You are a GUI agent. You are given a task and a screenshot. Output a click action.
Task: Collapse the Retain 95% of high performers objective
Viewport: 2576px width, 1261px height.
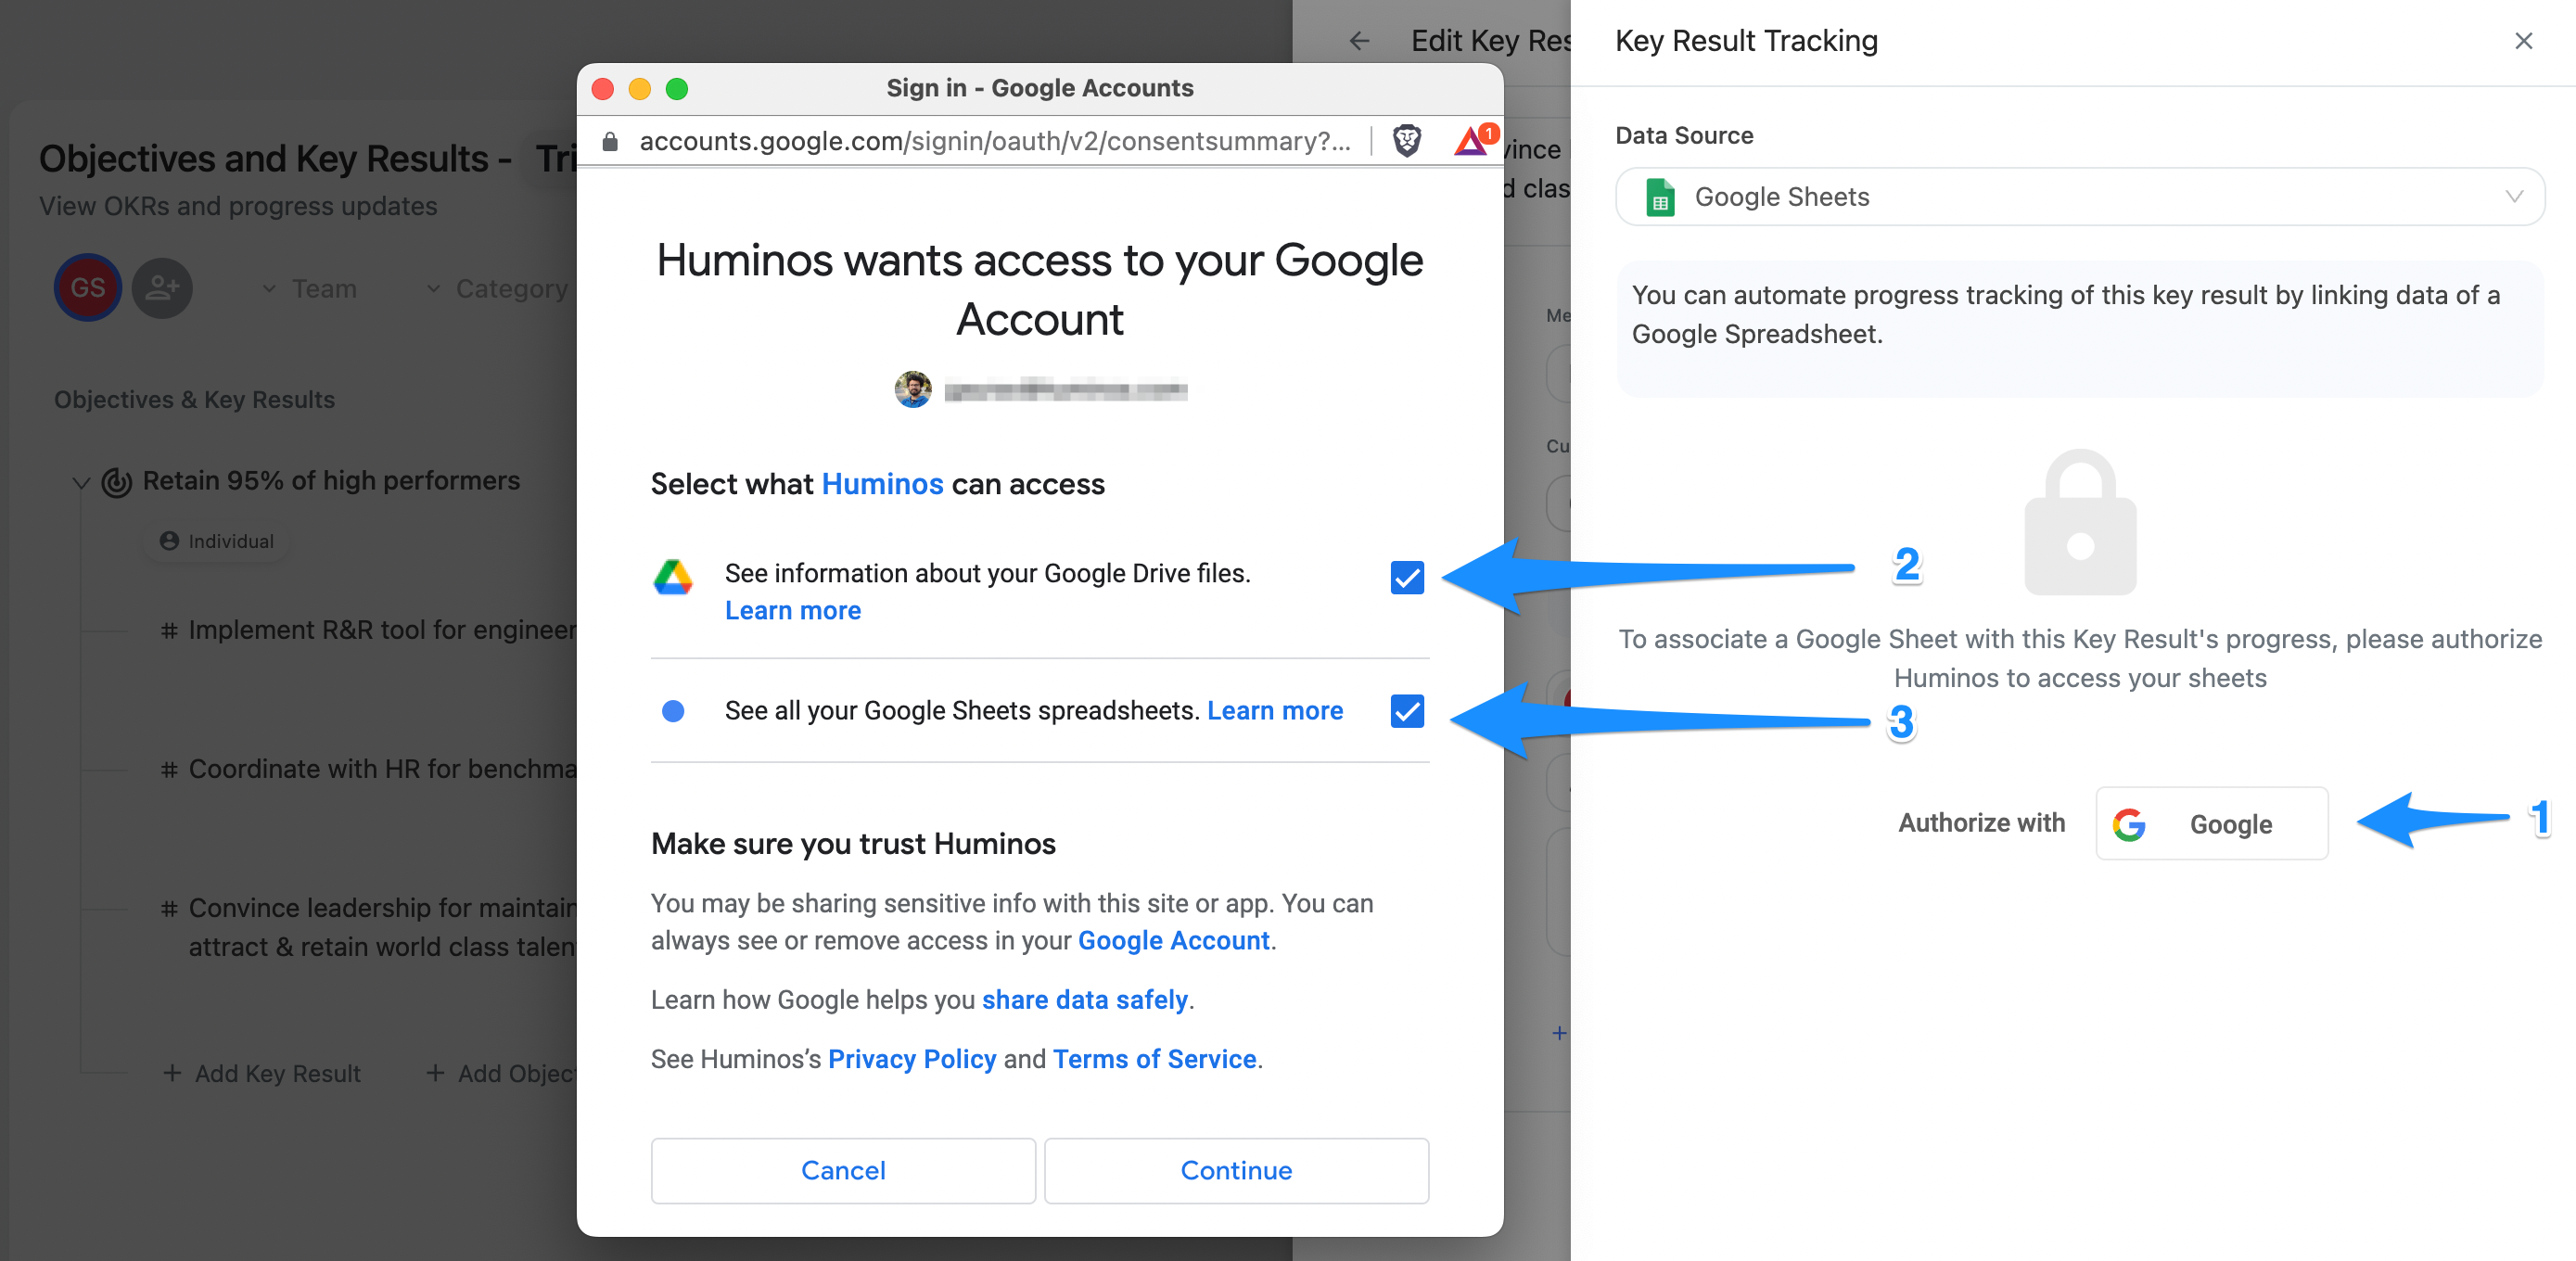pos(81,483)
